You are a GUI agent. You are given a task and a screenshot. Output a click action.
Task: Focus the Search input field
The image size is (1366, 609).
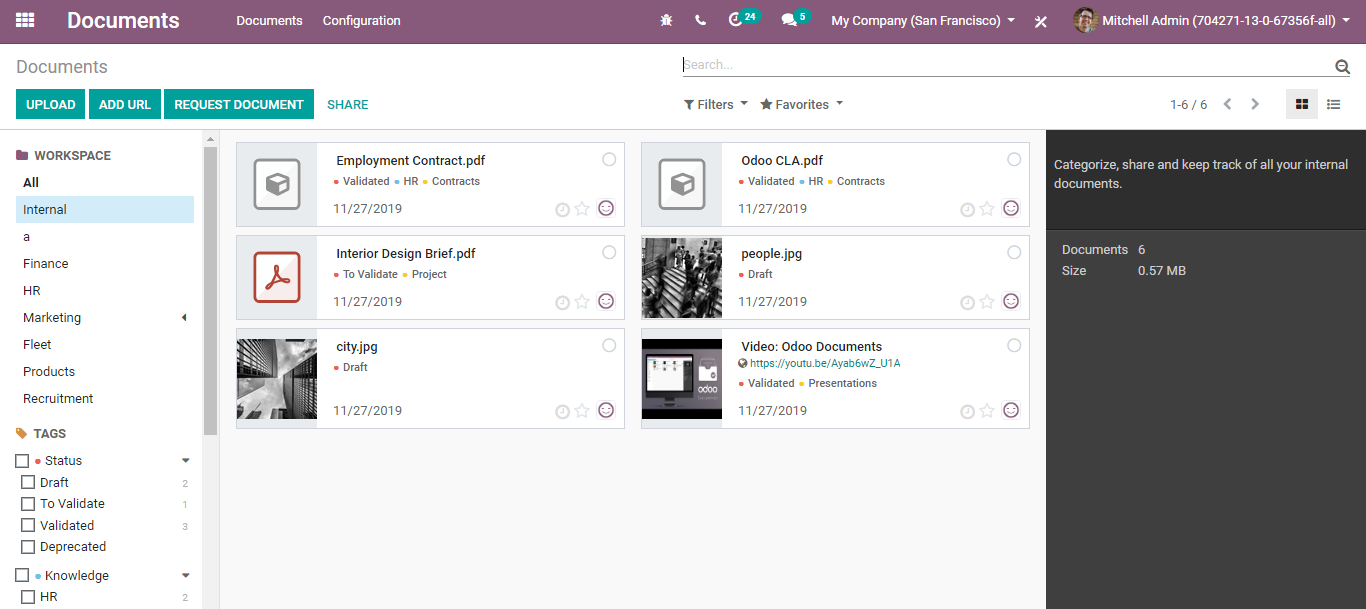1008,65
